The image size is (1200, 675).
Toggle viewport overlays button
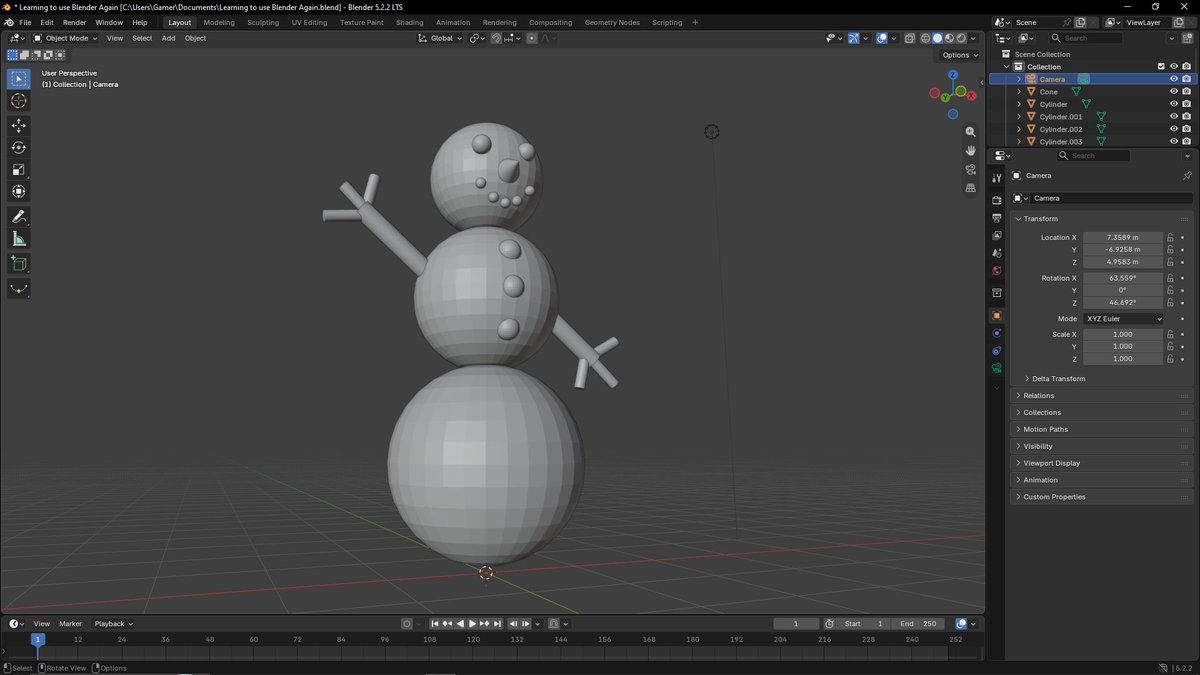pos(881,38)
